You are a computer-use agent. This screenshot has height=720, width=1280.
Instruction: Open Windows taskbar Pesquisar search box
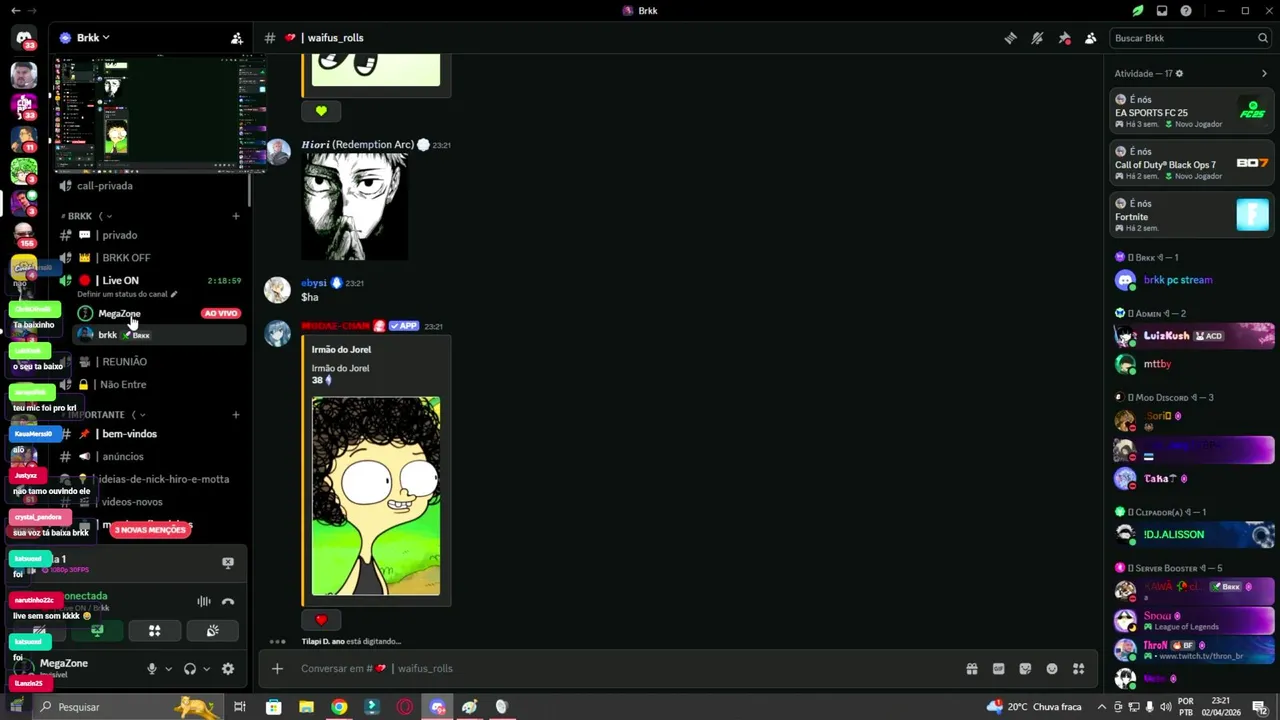coord(105,707)
